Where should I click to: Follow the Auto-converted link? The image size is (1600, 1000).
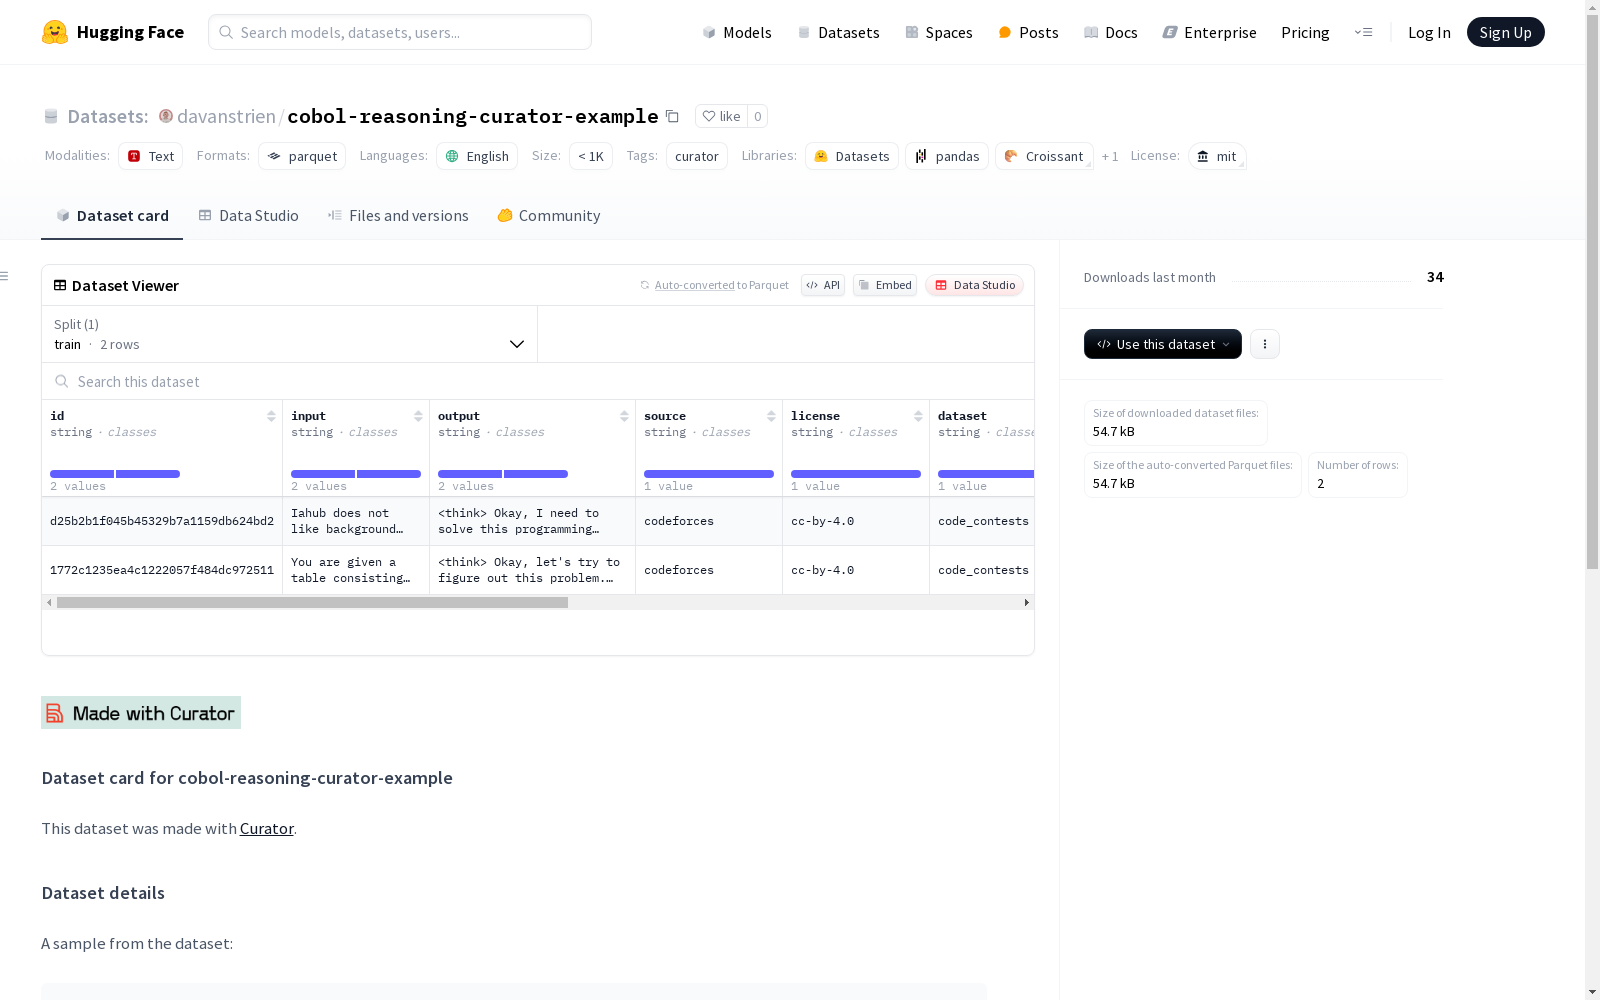(694, 285)
